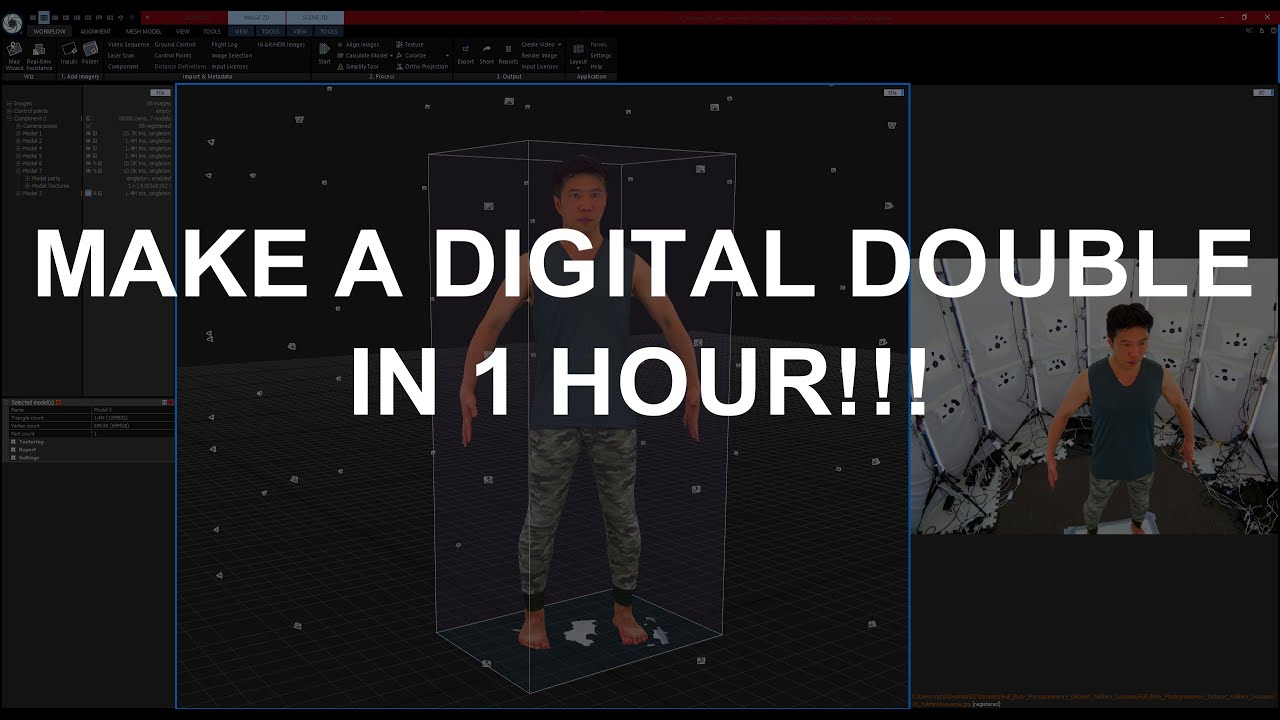This screenshot has height=720, width=1280.
Task: Select Model Textures tree row
Action: (50, 185)
